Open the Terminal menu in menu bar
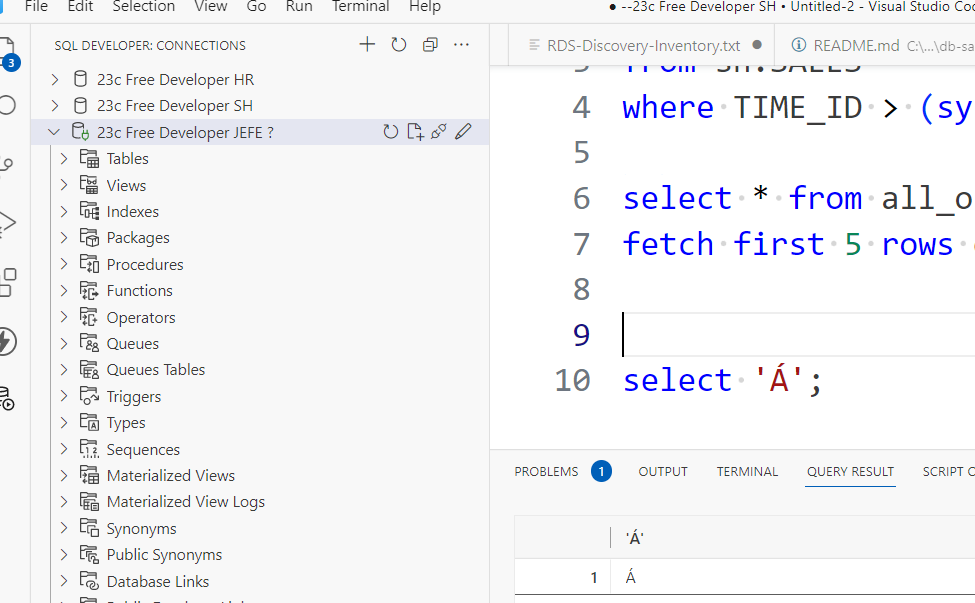975x603 pixels. coord(360,7)
